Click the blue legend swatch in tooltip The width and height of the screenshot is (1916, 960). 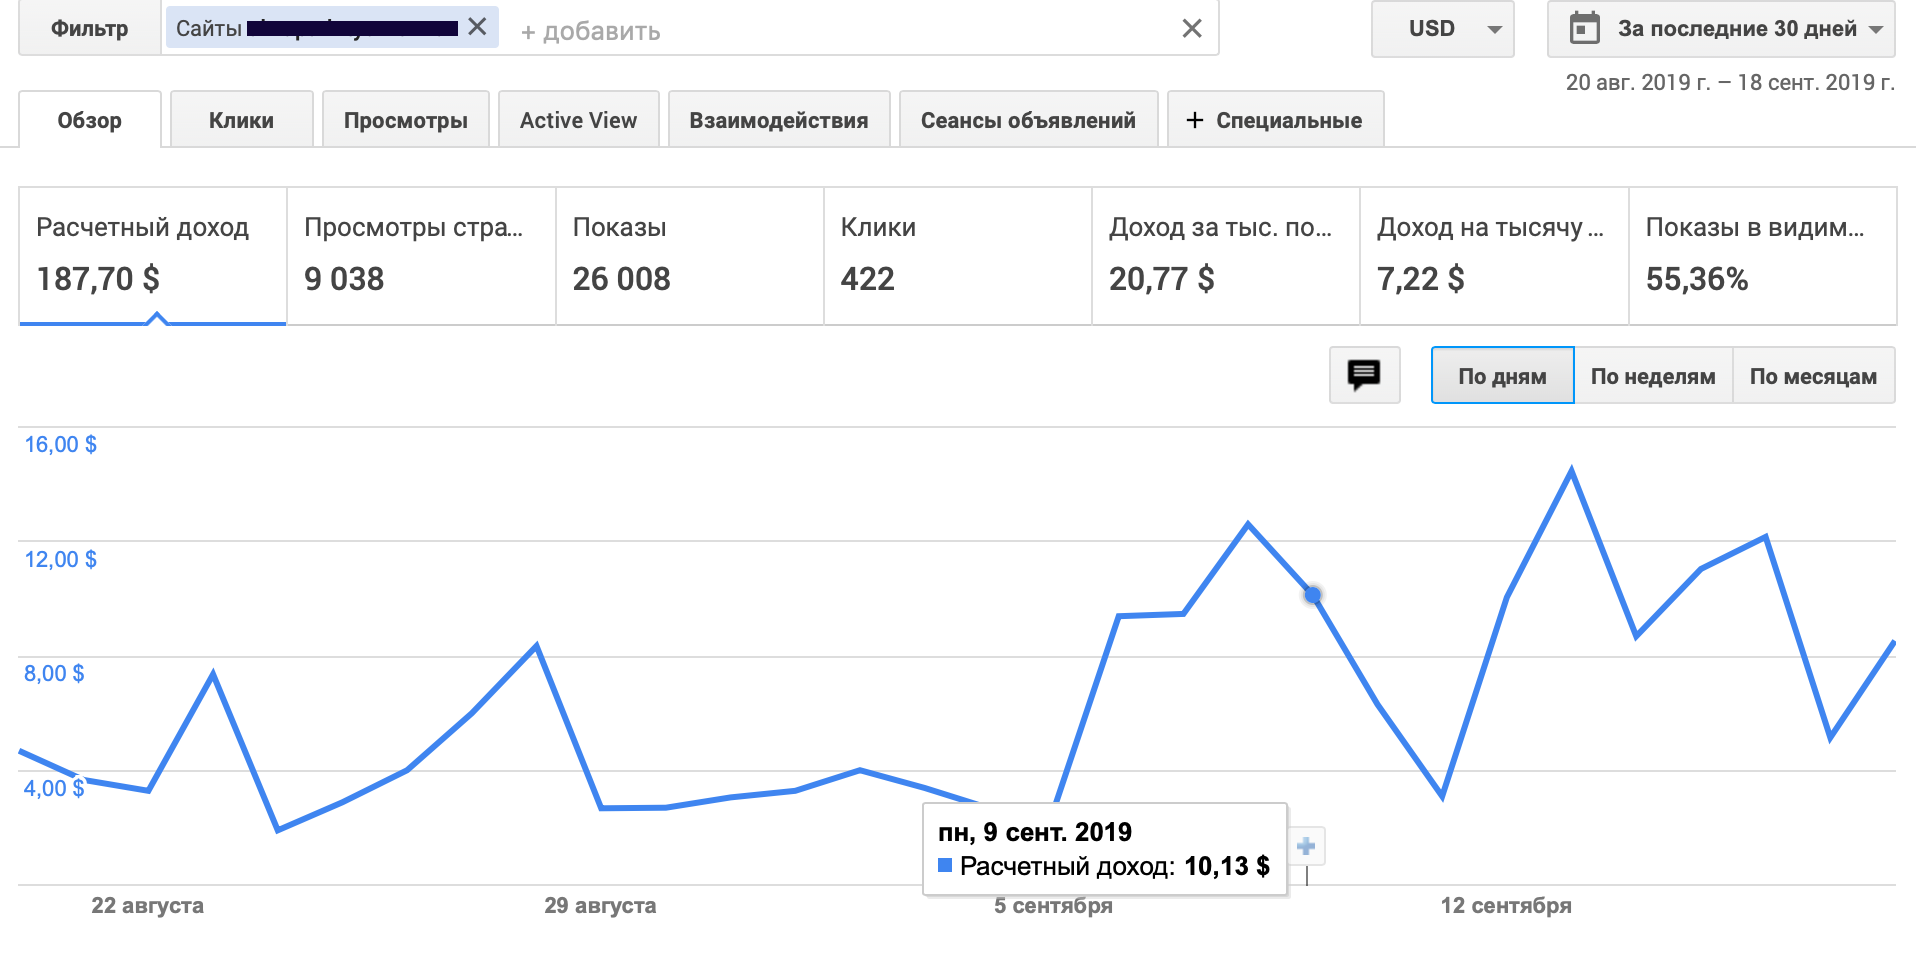(x=945, y=865)
